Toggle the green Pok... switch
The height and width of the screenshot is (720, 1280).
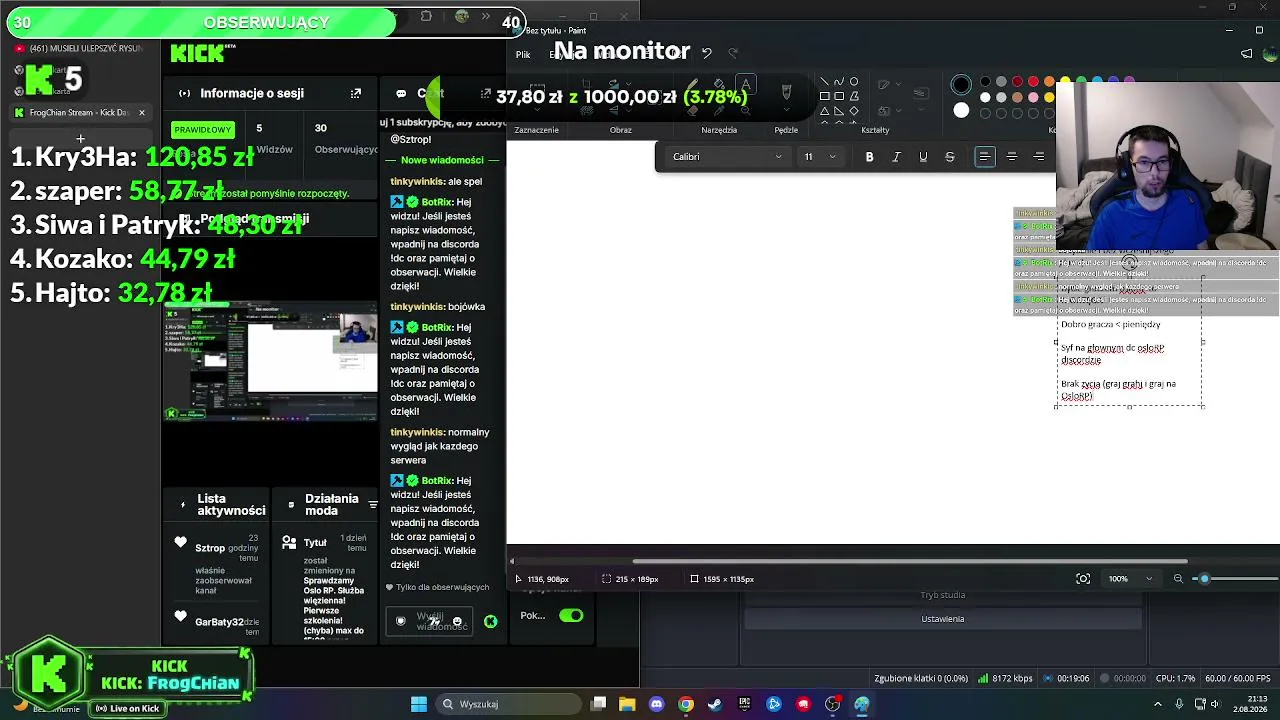tap(571, 616)
